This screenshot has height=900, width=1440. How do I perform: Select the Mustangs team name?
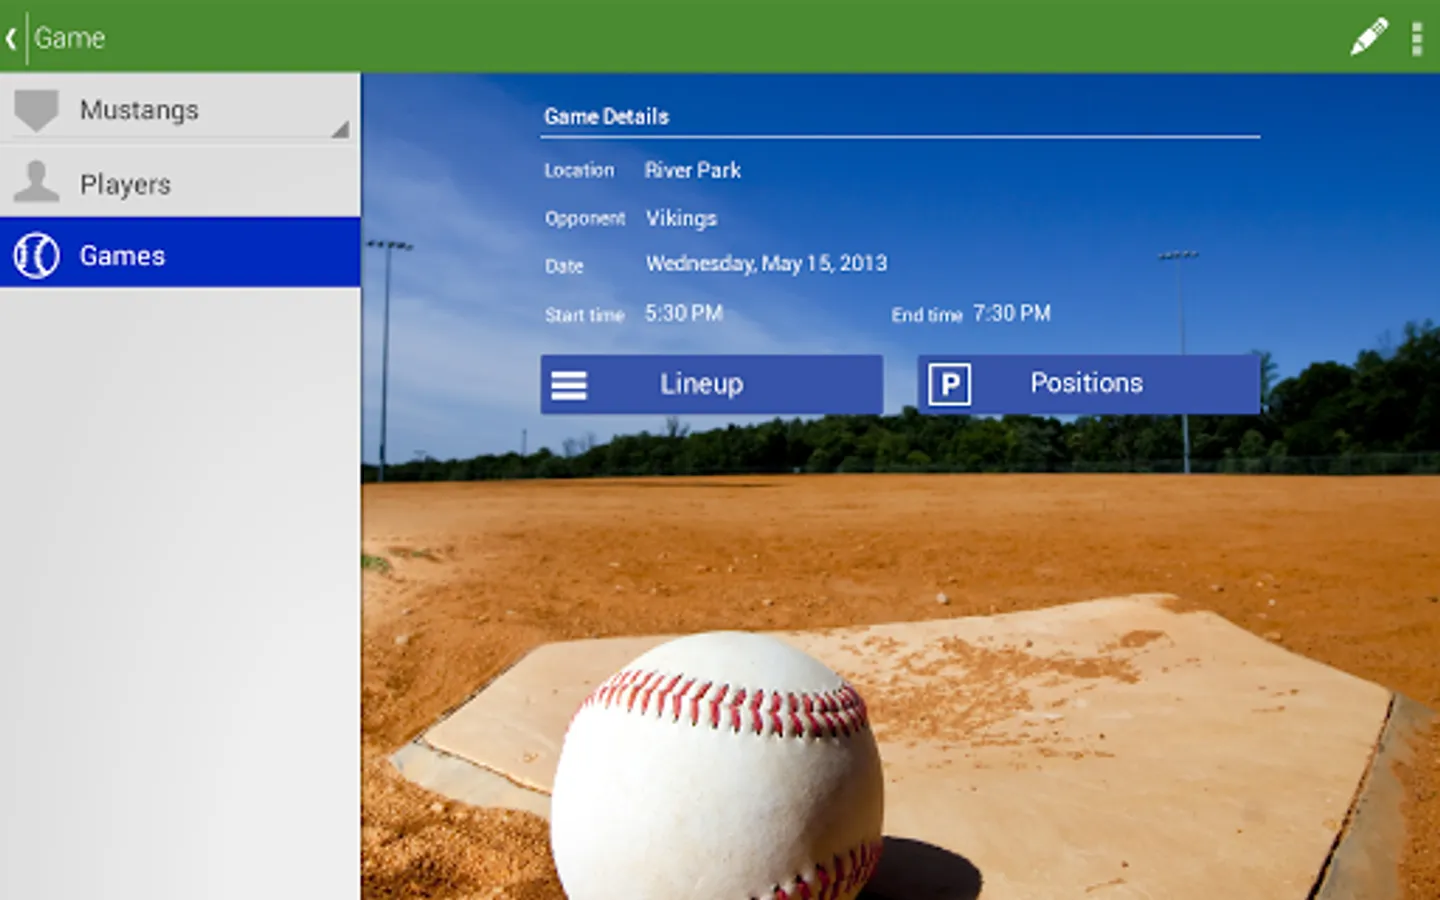tap(139, 110)
